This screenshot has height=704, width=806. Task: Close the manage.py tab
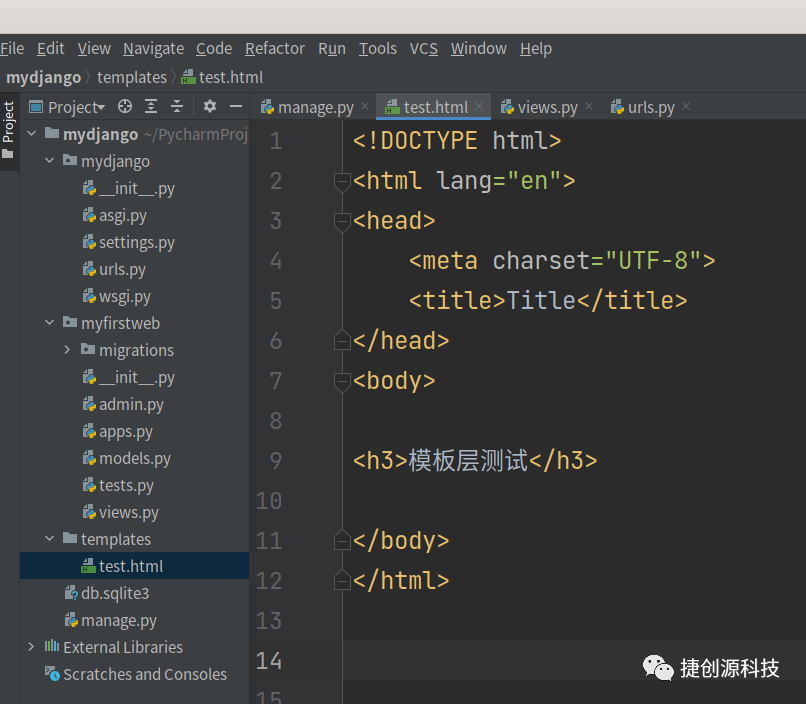pos(365,106)
